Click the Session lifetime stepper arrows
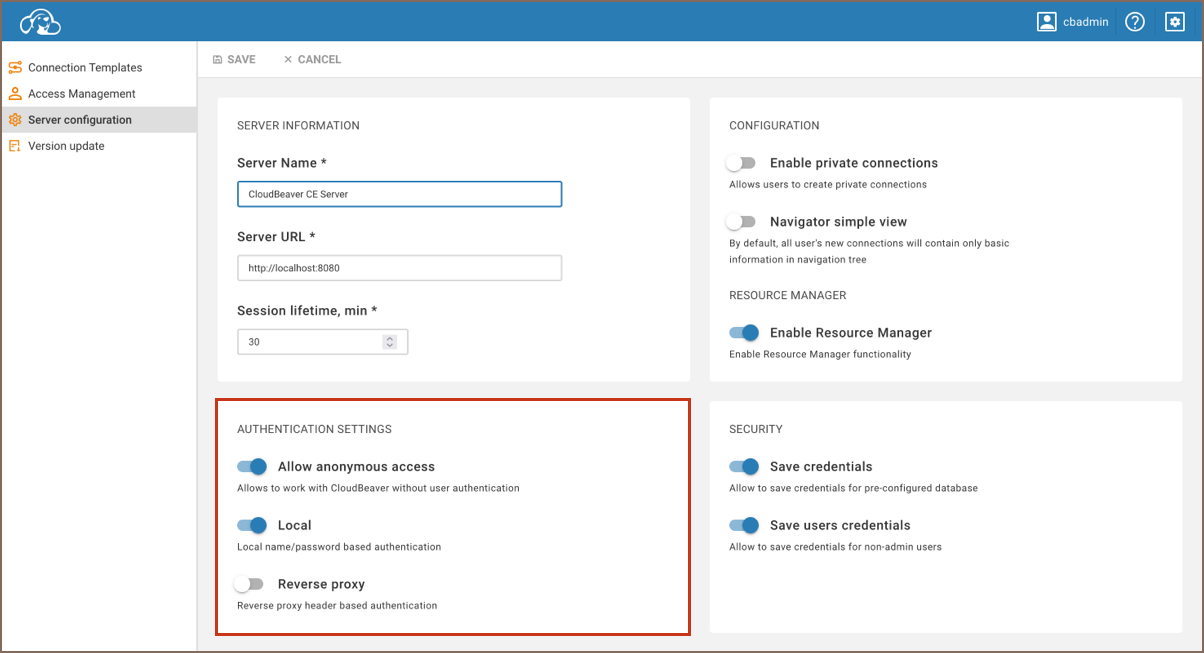 click(389, 342)
